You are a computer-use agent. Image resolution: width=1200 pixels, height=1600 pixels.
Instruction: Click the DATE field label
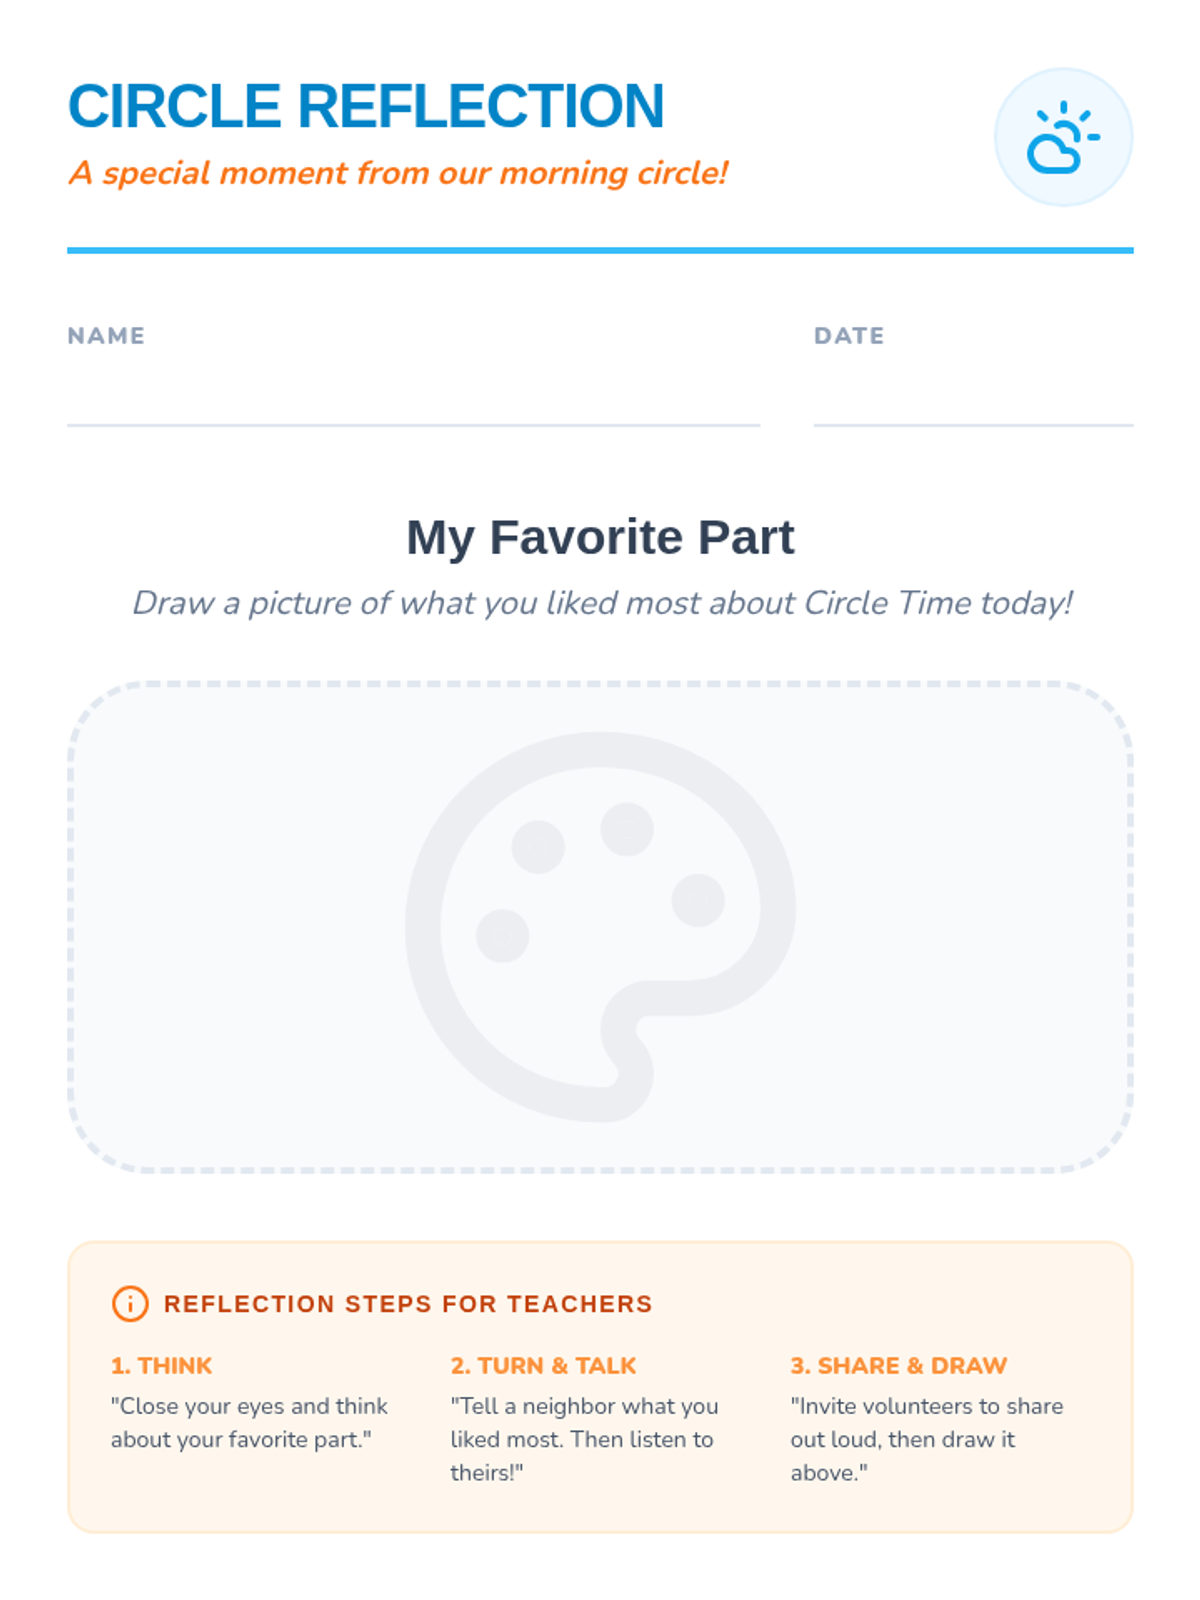(x=849, y=336)
